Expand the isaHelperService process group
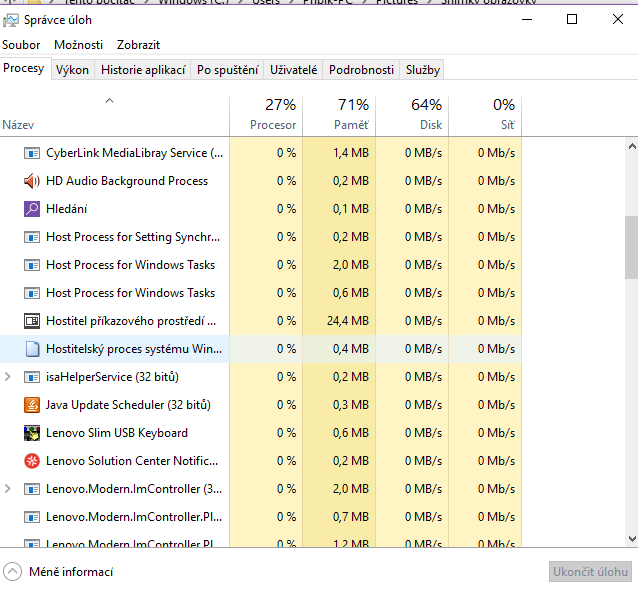 (9, 377)
